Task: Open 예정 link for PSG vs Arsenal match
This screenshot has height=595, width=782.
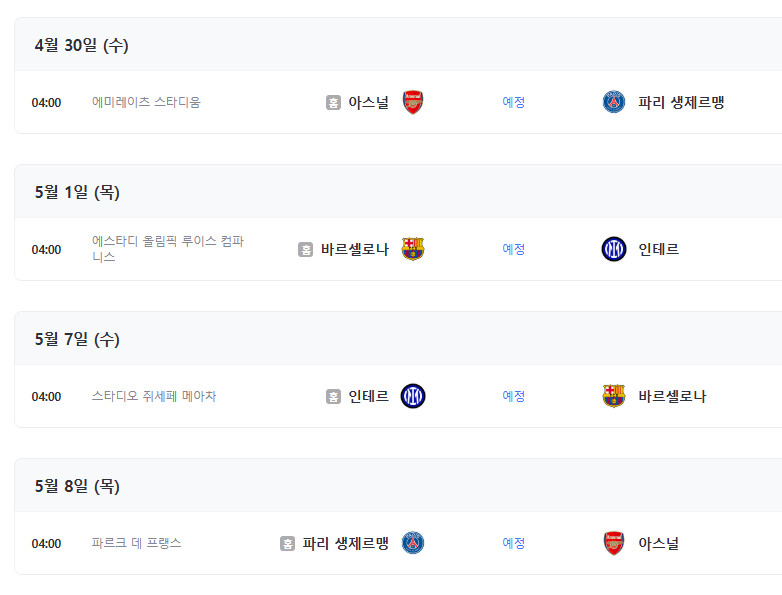Action: [x=514, y=543]
